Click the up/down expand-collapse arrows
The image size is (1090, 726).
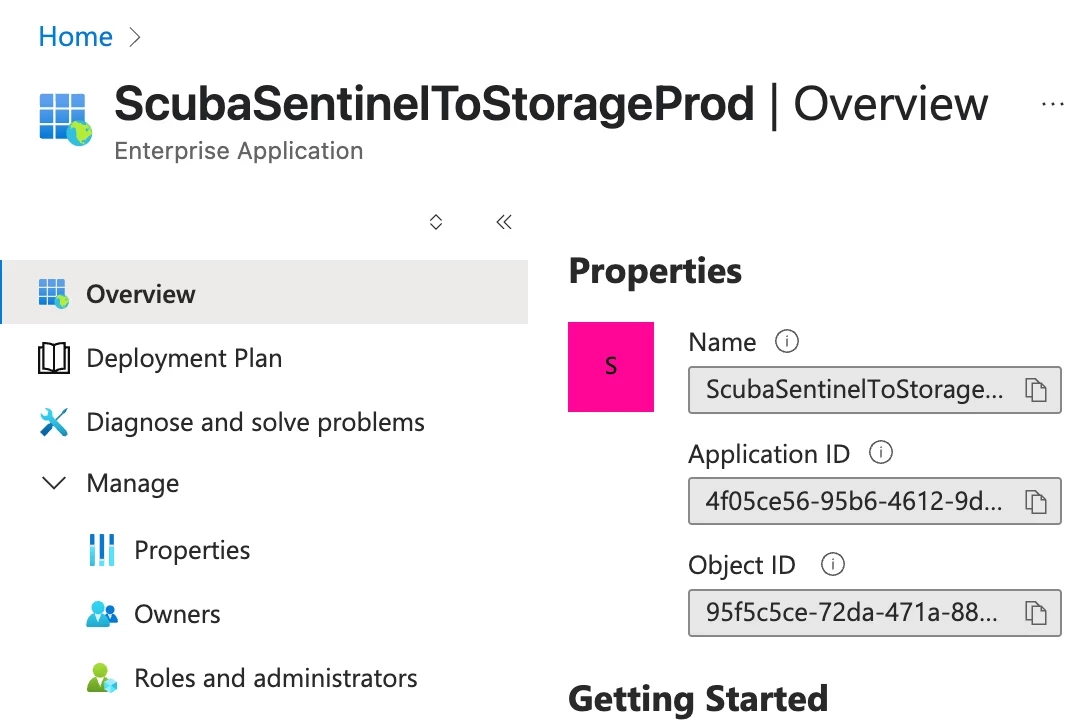point(436,222)
